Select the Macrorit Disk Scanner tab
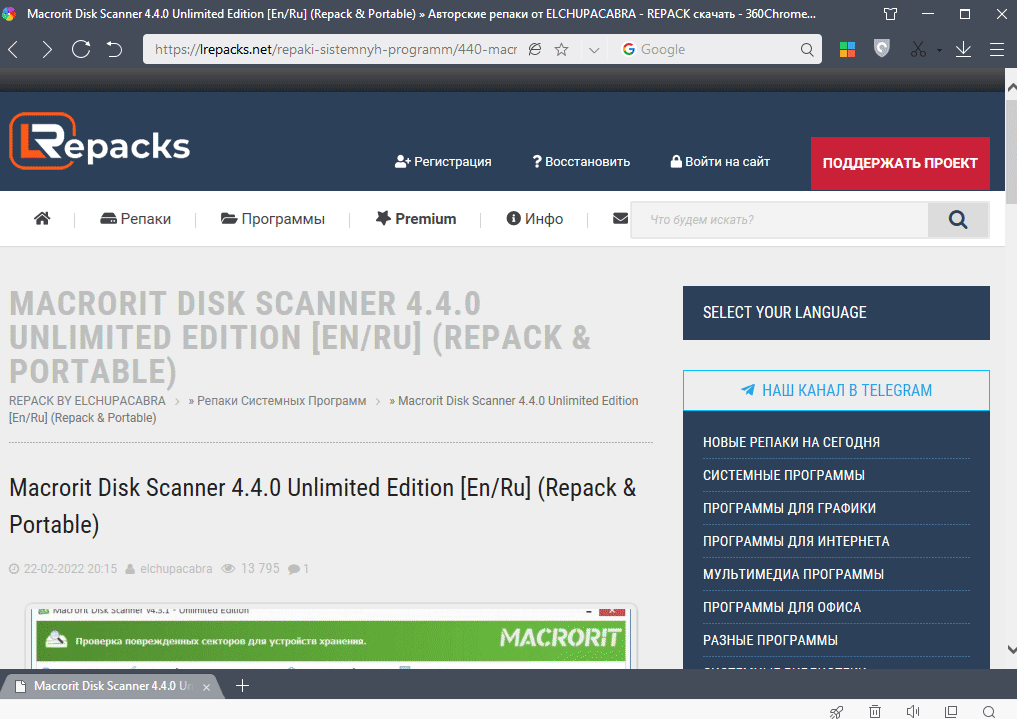1017x719 pixels. pos(112,686)
